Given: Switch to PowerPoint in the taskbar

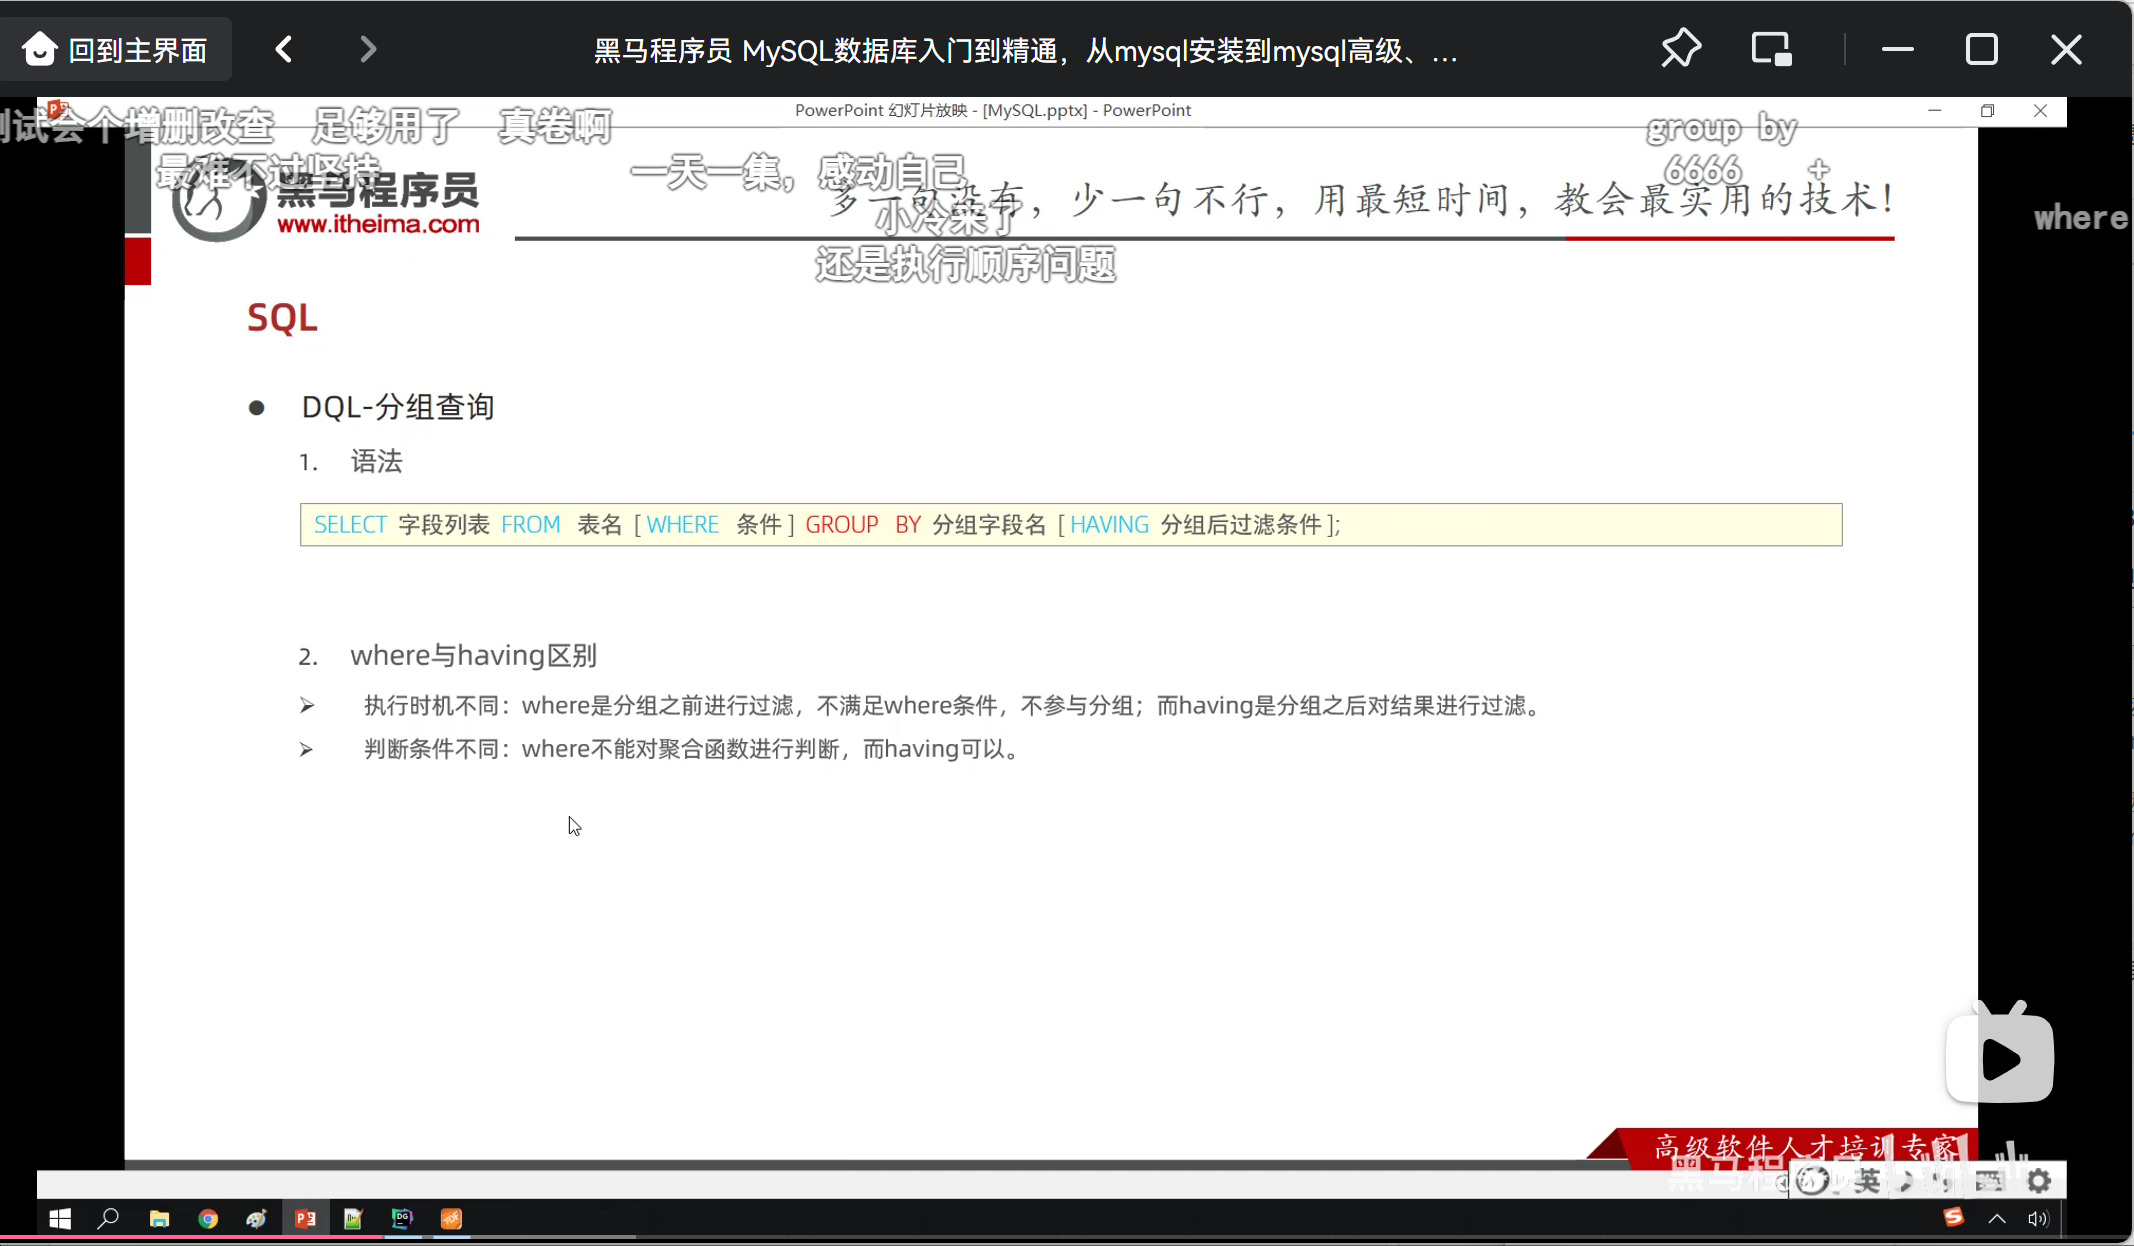Looking at the screenshot, I should (x=306, y=1218).
